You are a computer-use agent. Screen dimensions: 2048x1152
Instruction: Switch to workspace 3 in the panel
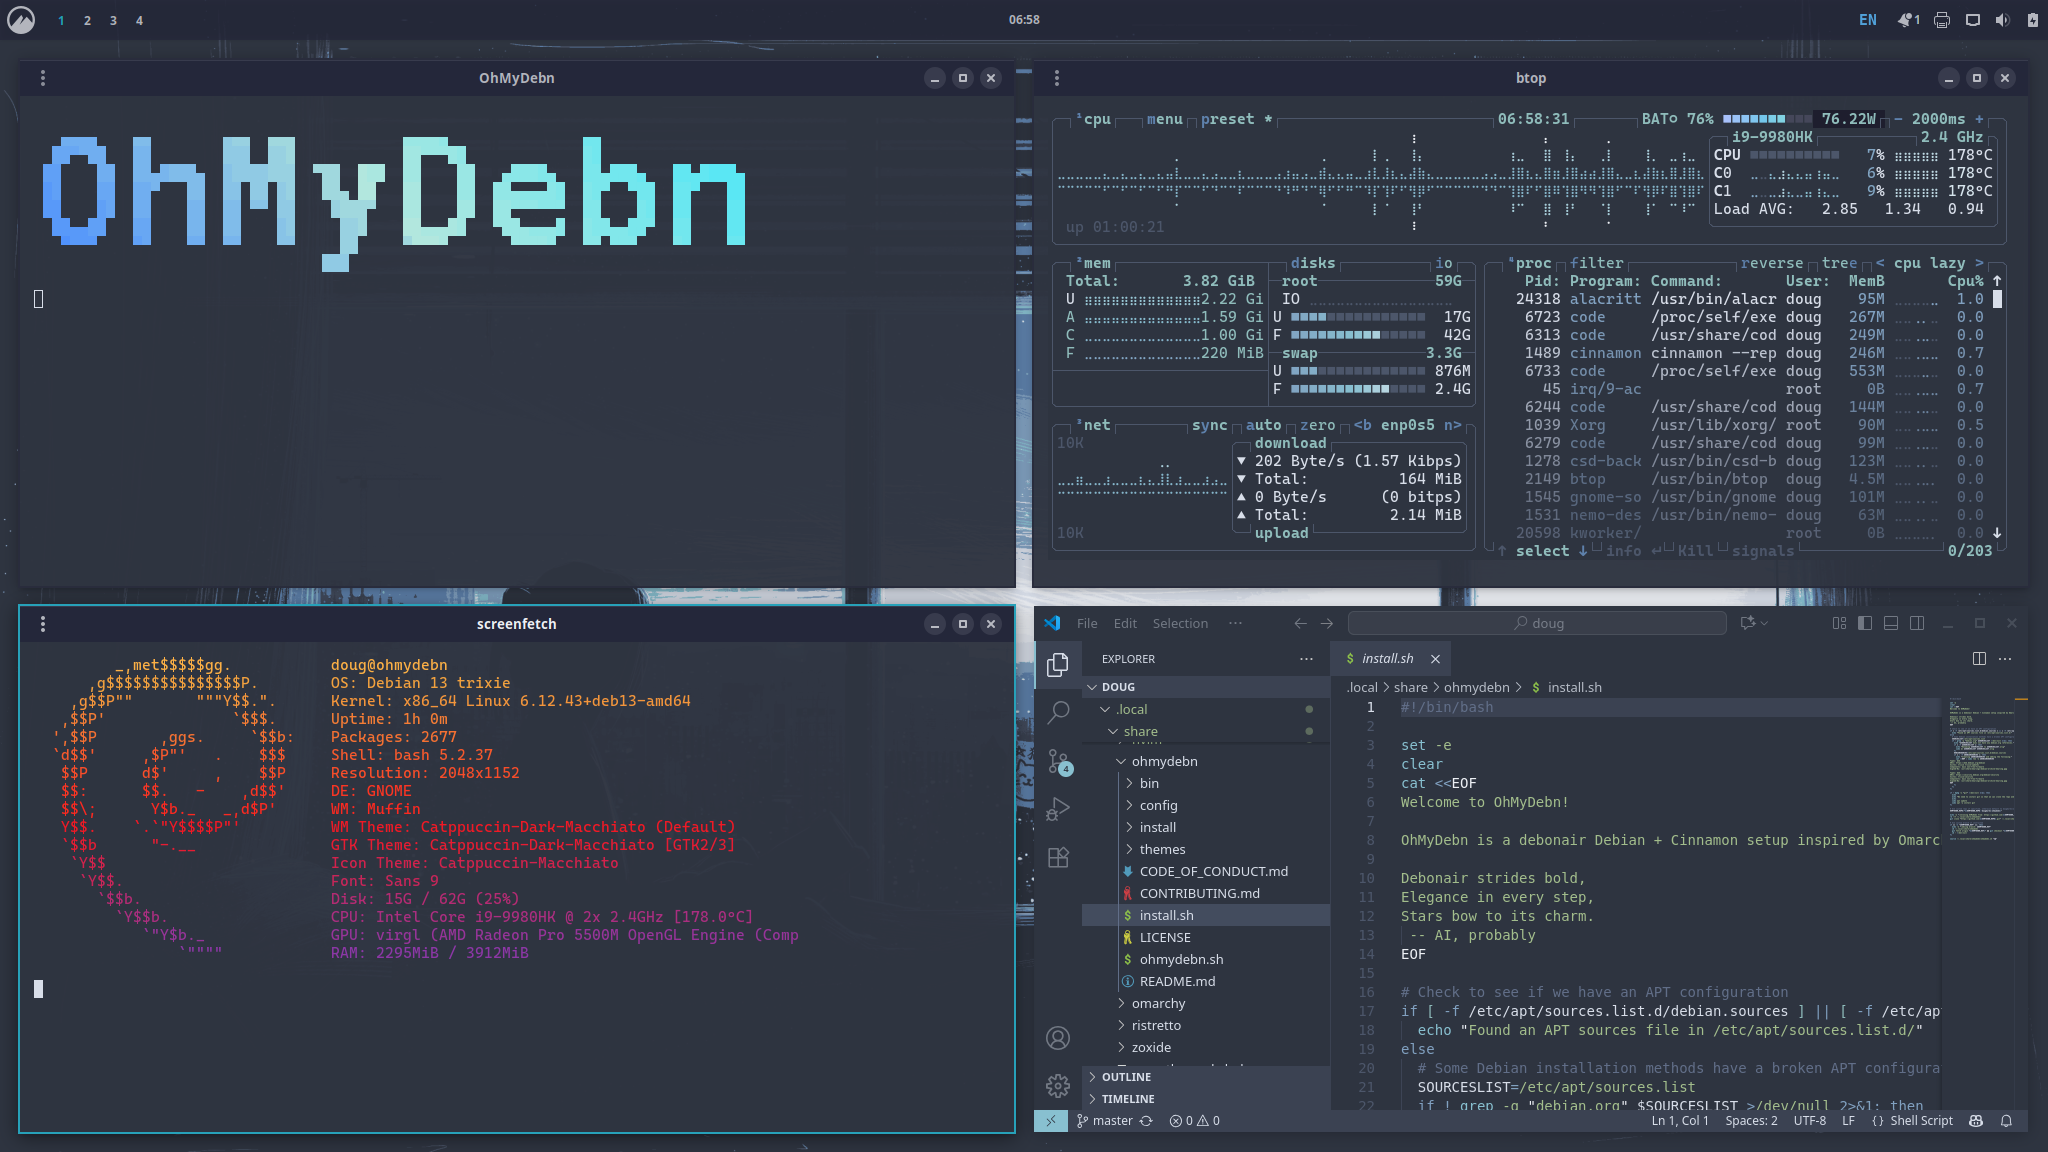click(113, 20)
